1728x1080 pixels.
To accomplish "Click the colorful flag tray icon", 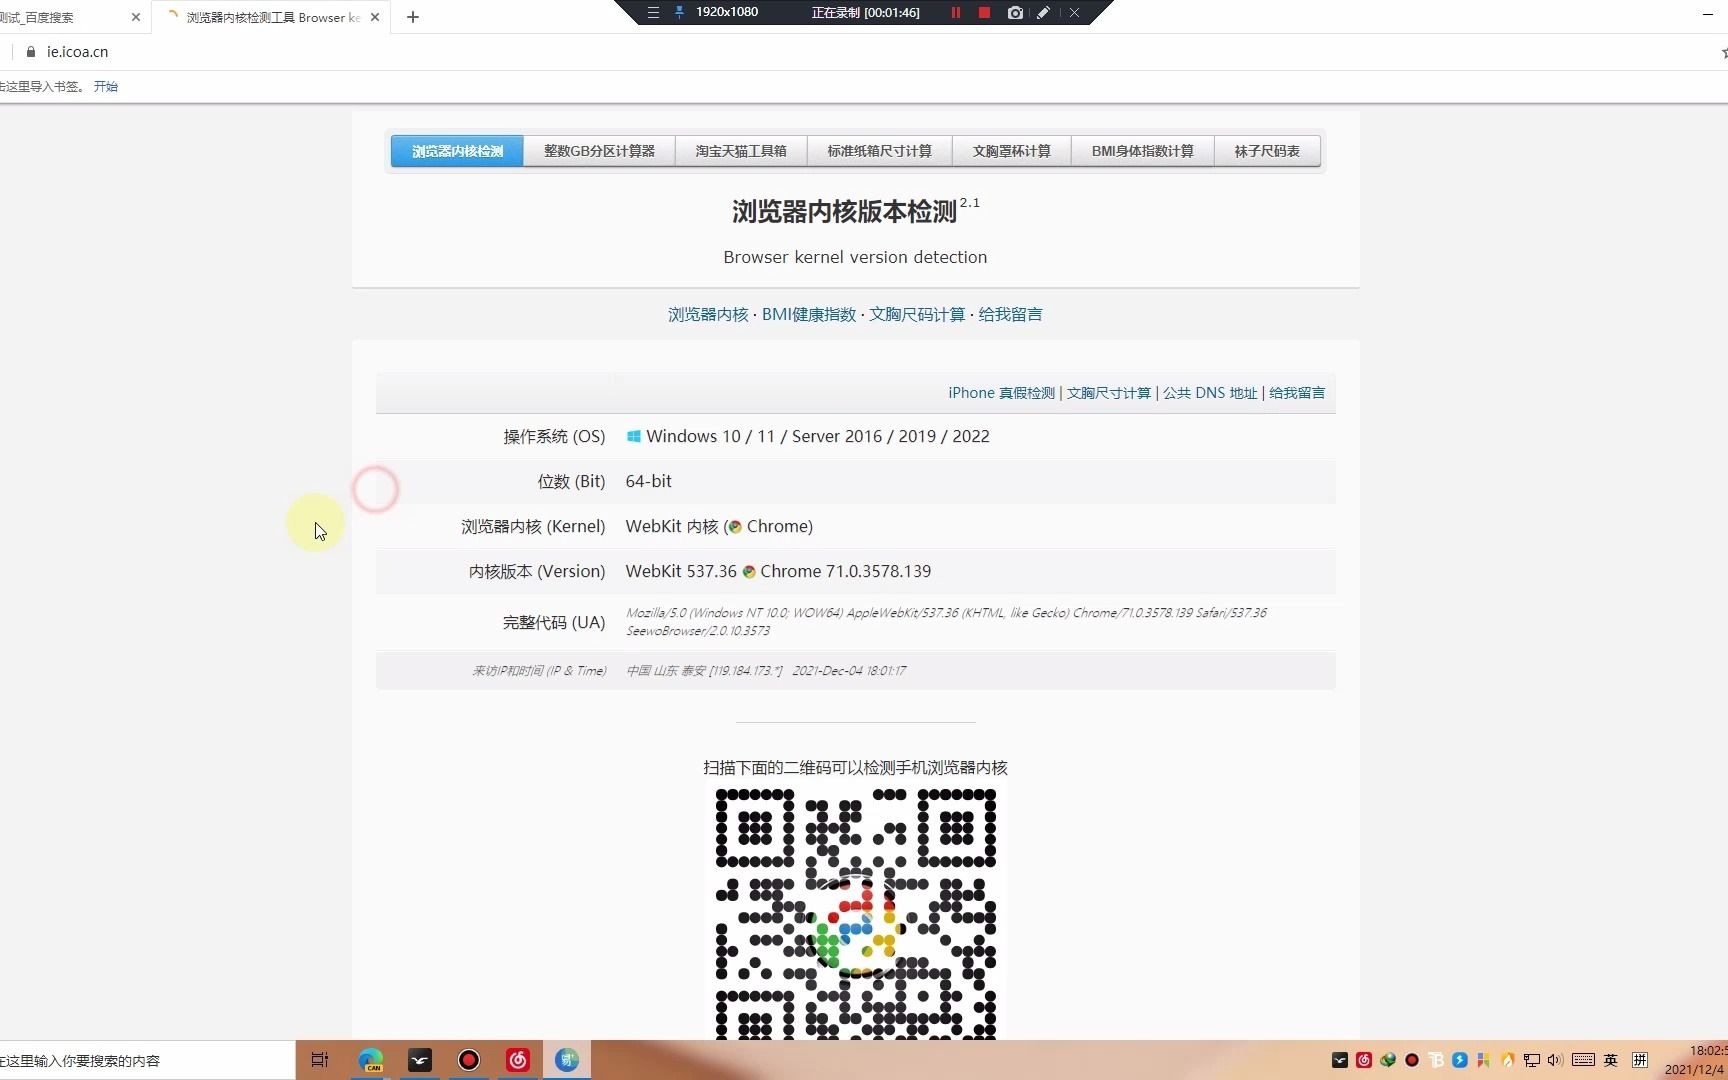I will [x=1484, y=1060].
